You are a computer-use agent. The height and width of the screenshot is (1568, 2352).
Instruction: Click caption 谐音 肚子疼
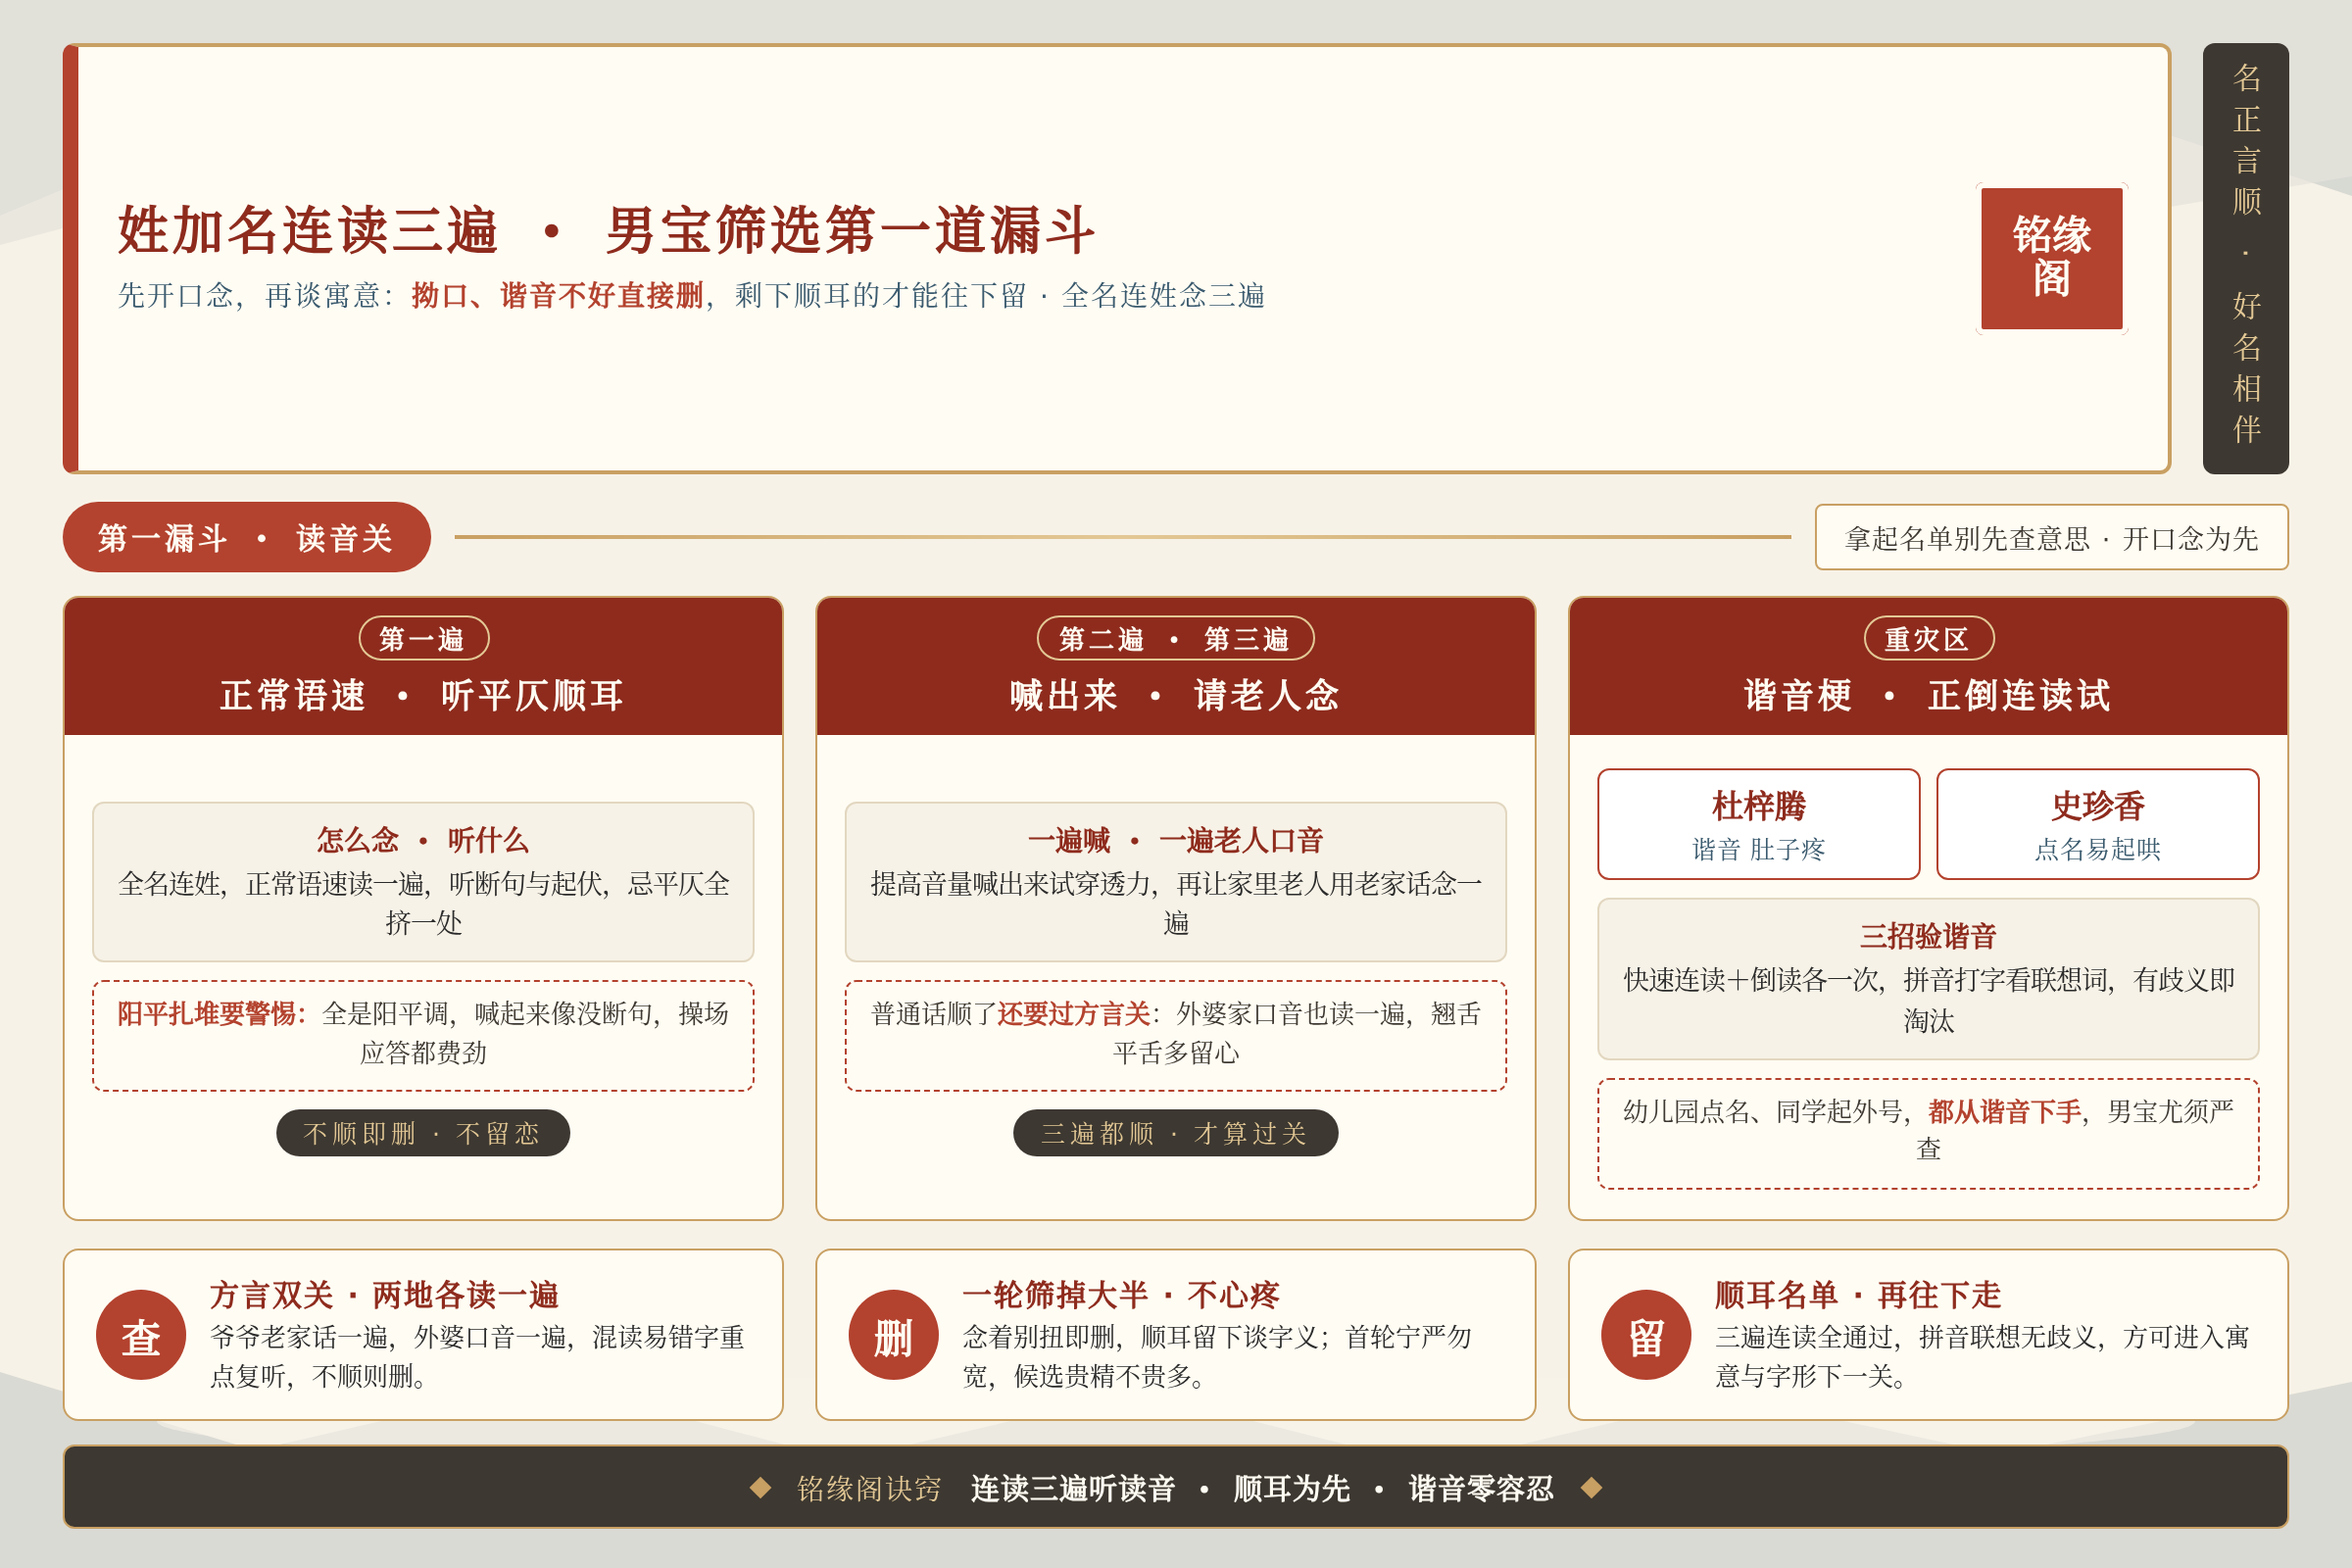pos(1758,849)
